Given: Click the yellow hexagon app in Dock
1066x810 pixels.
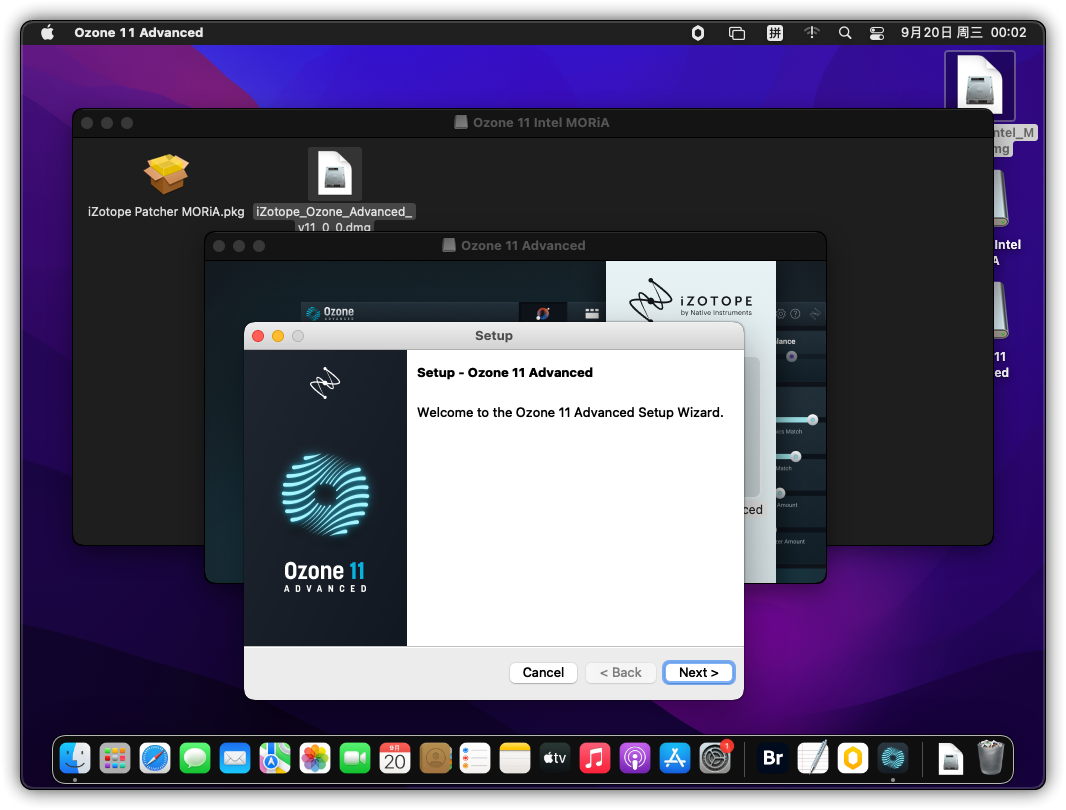Looking at the screenshot, I should 853,758.
